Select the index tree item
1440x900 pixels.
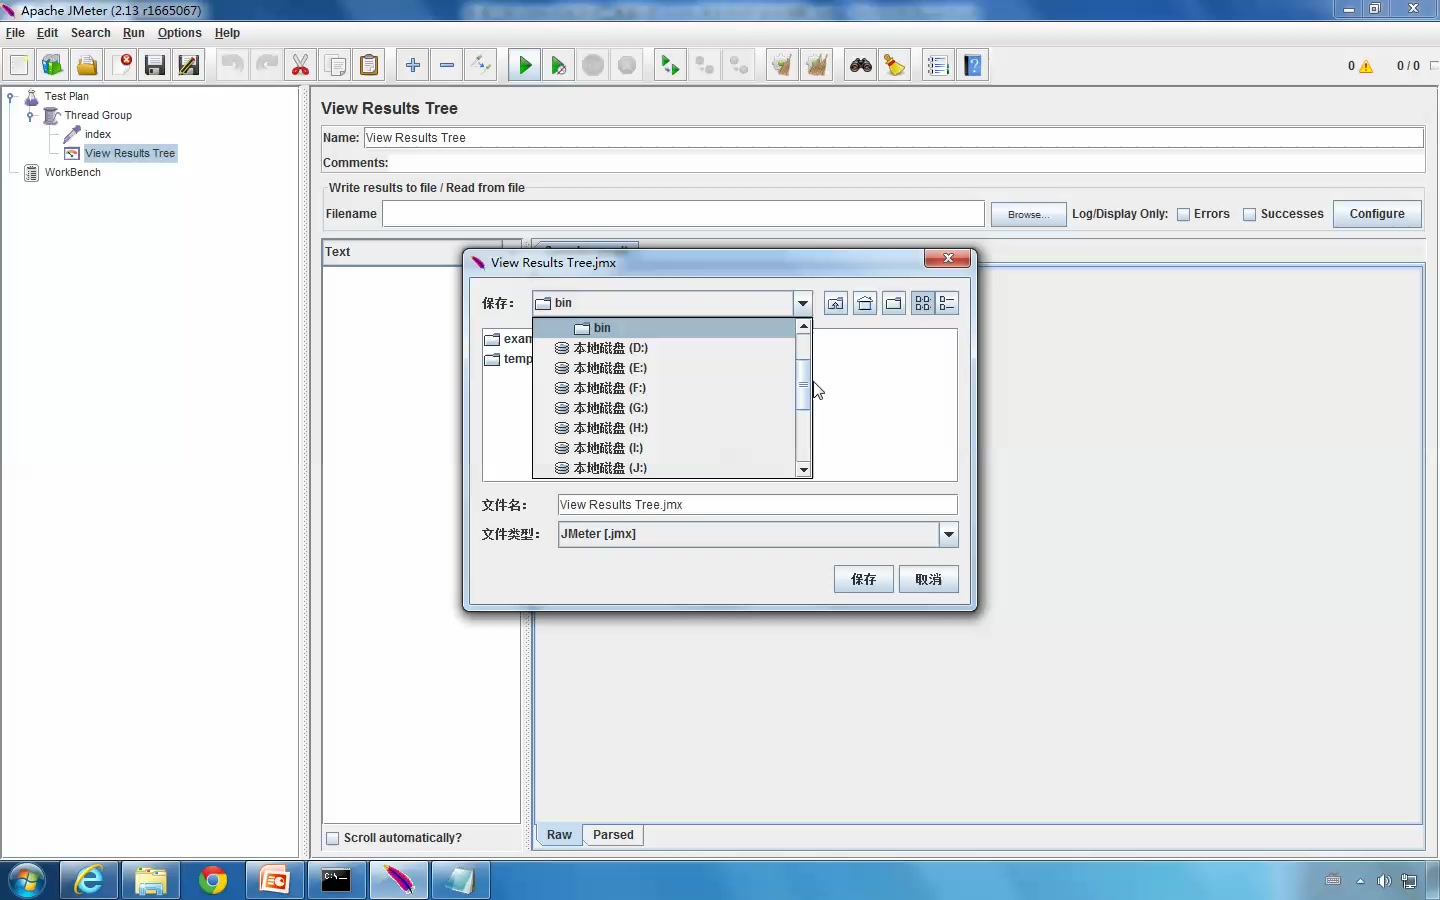[98, 134]
